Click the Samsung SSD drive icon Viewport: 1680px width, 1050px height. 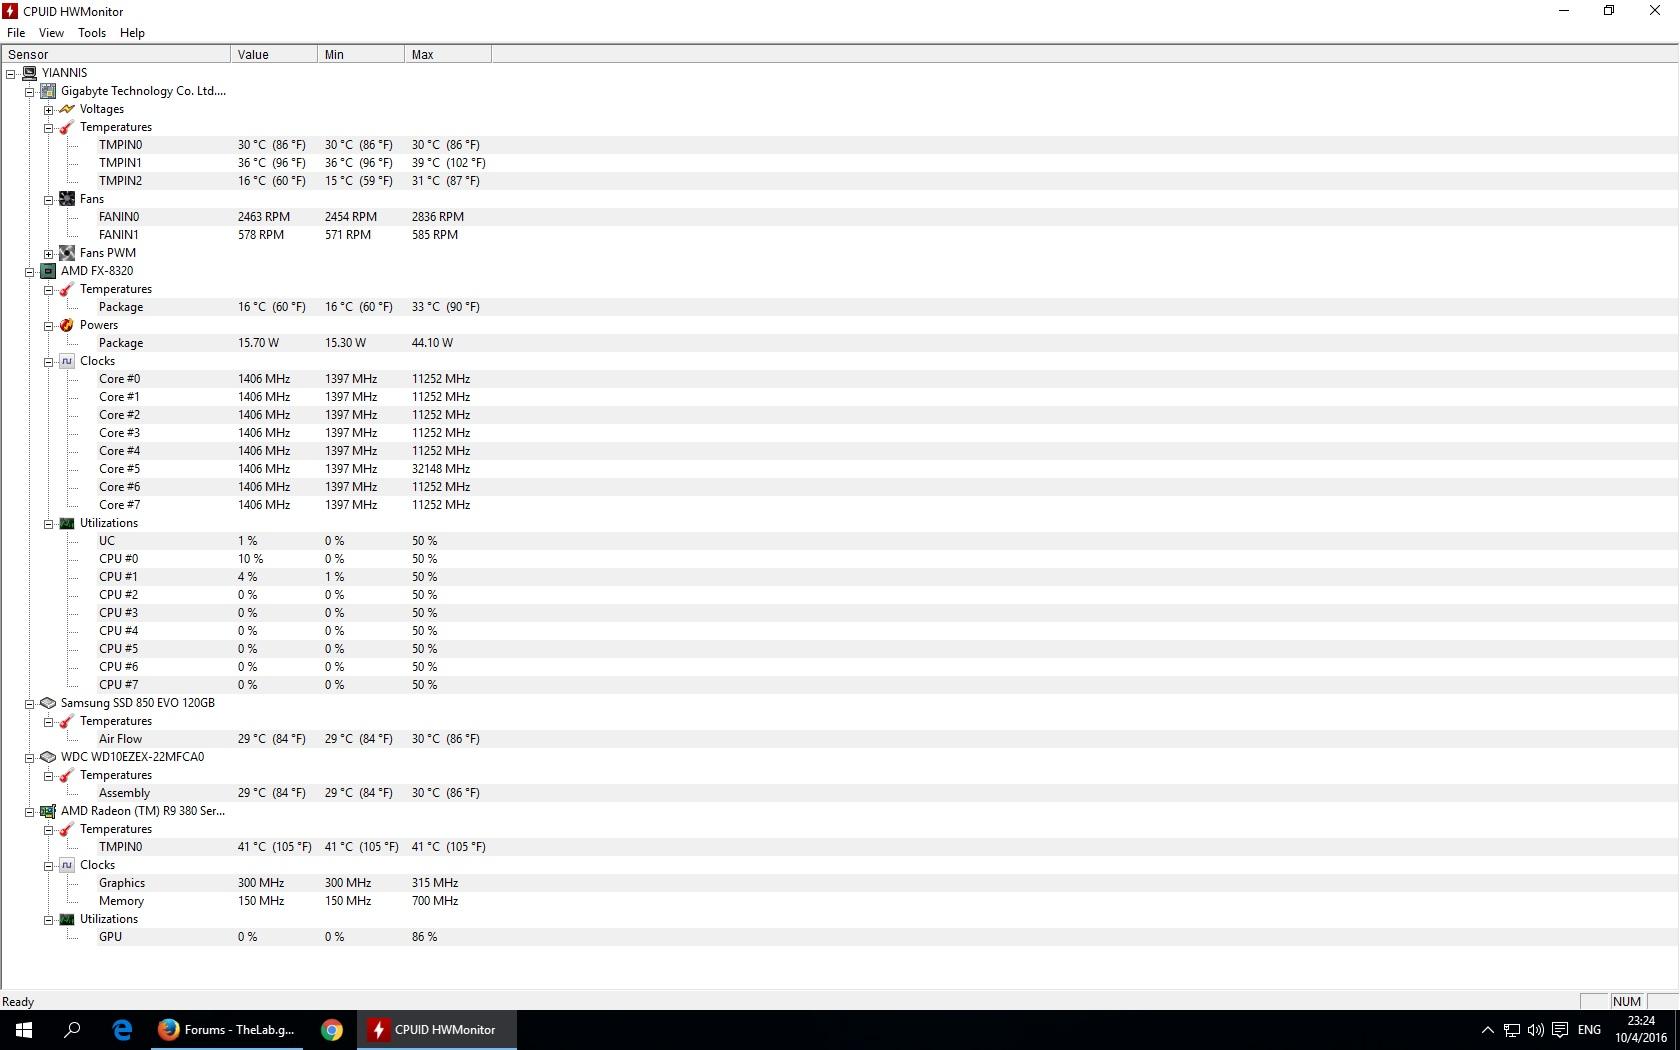48,703
